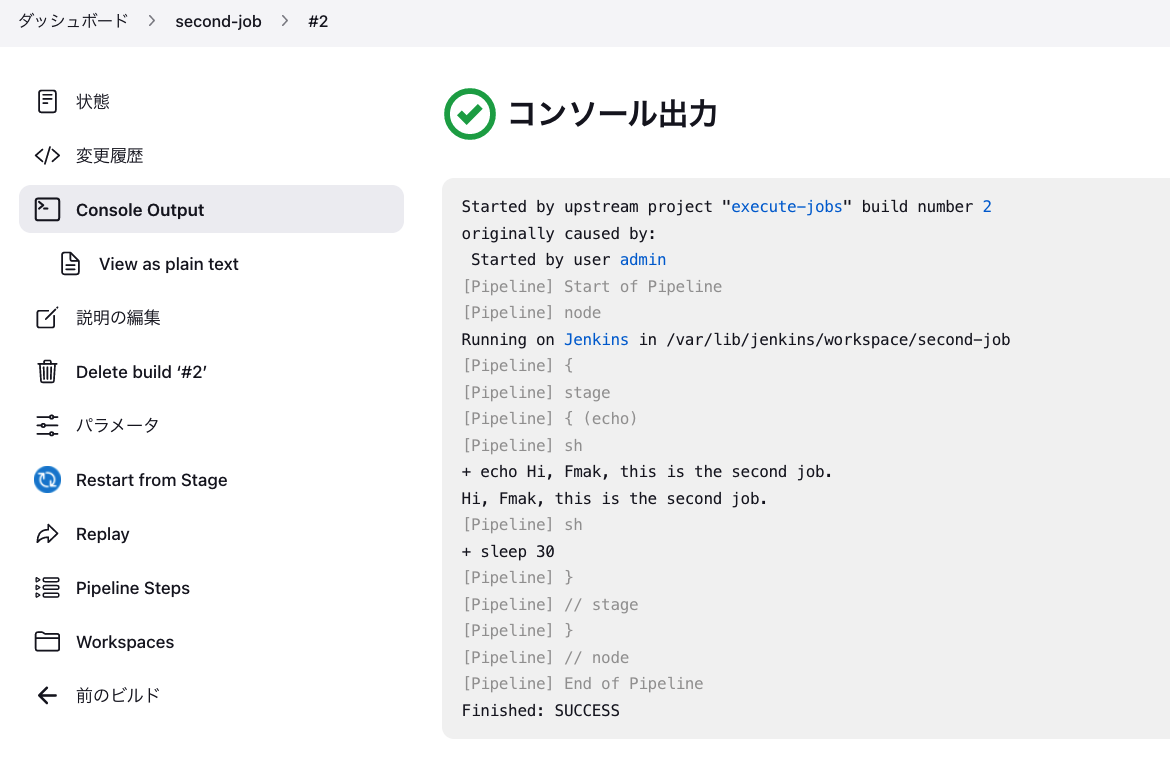Click the plain text file icon
1170x766 pixels.
(70, 264)
